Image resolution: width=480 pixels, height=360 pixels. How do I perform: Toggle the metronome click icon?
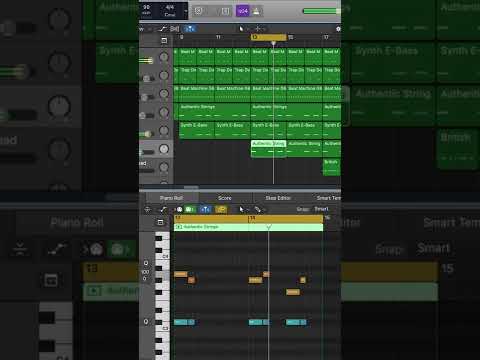pyautogui.click(x=256, y=11)
